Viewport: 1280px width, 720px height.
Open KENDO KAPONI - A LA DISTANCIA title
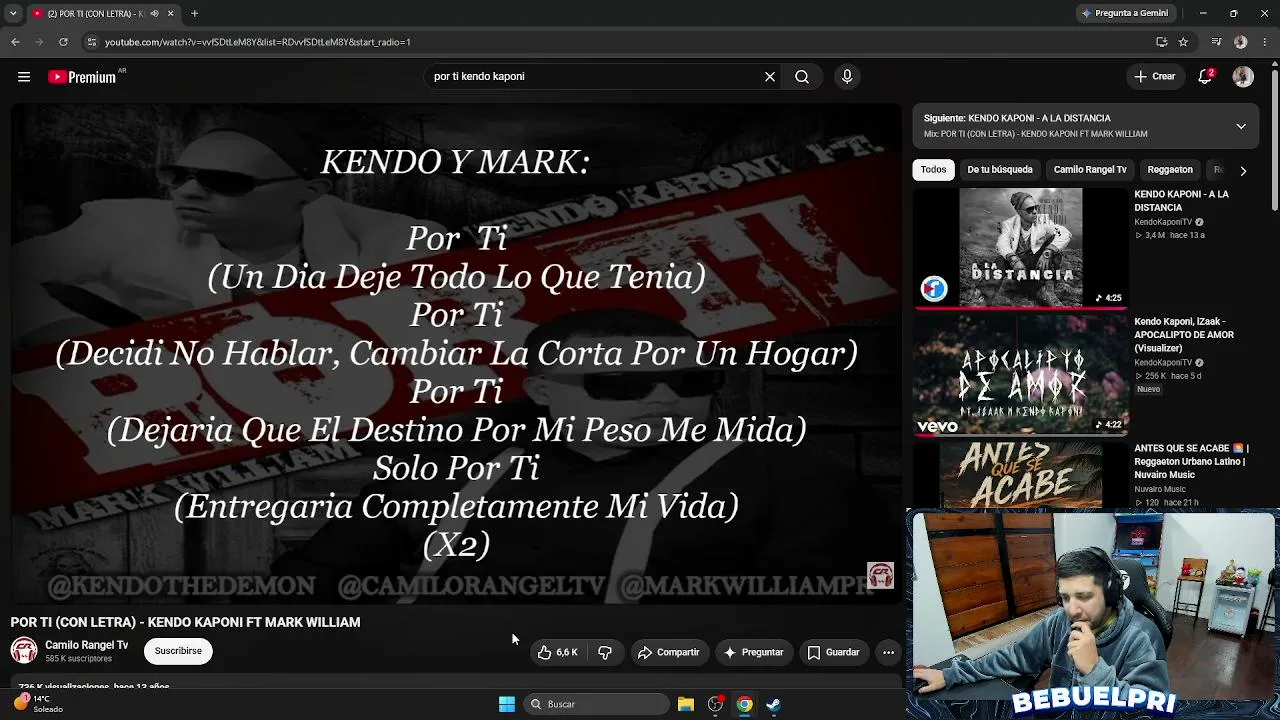[x=1181, y=201]
